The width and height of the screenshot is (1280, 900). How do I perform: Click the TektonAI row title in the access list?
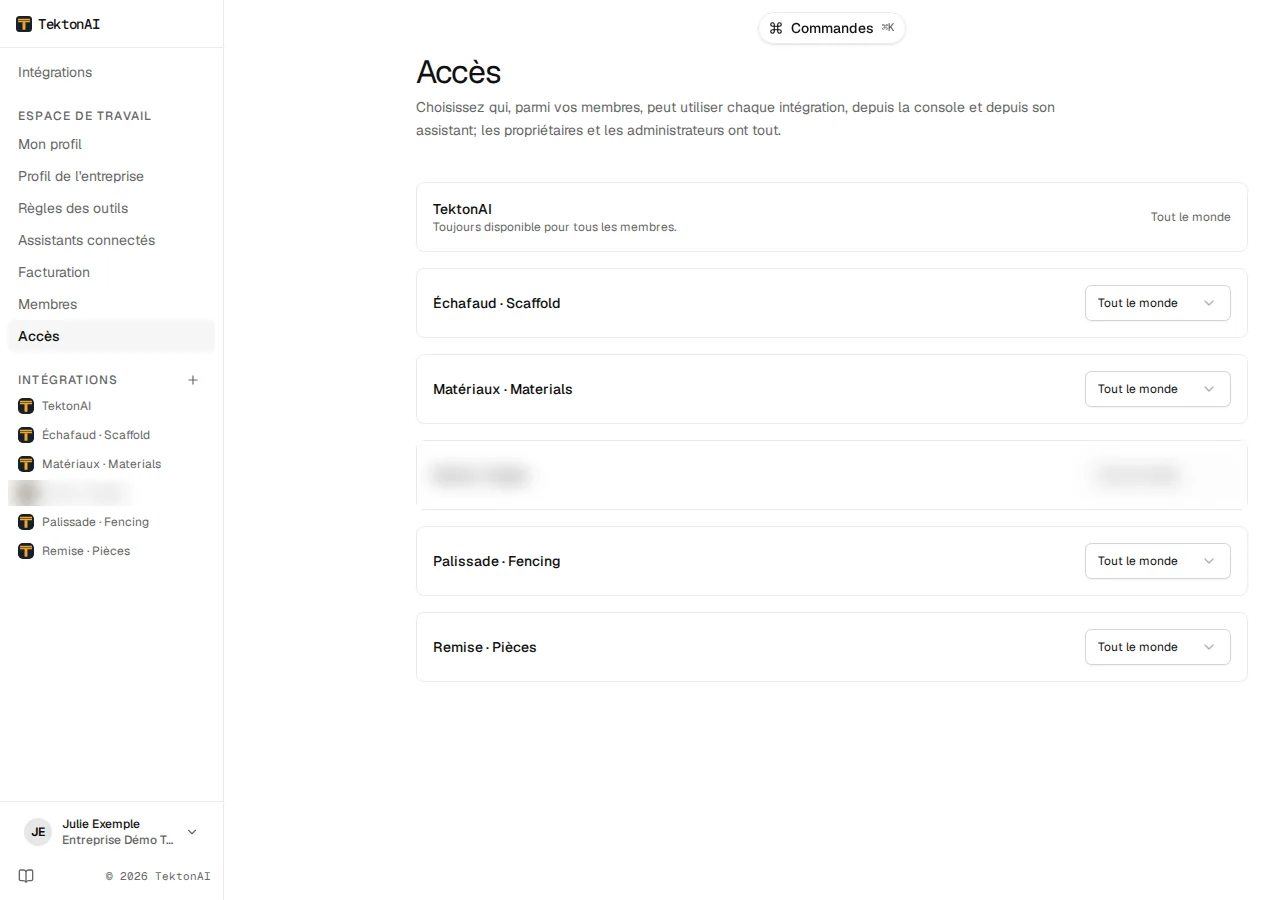pyautogui.click(x=462, y=209)
